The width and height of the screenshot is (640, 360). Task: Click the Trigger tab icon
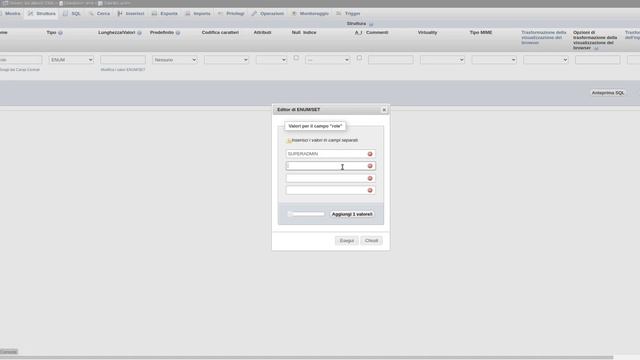(x=339, y=13)
